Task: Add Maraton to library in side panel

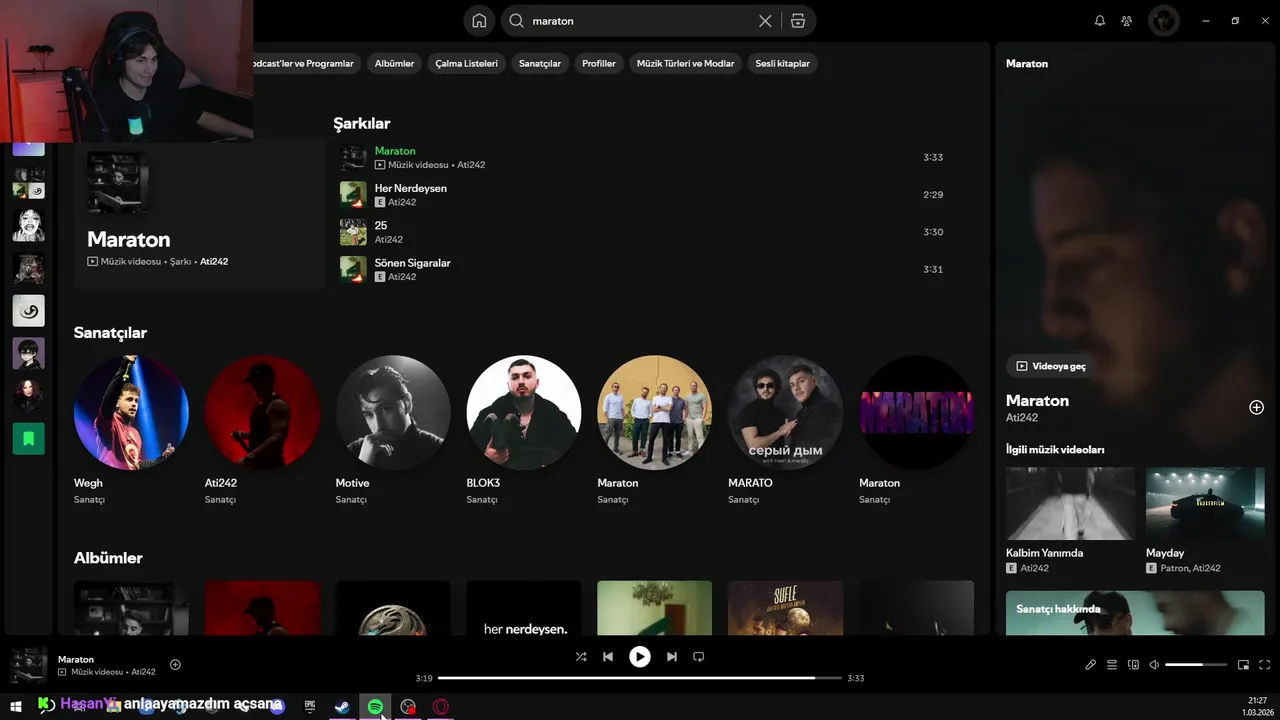Action: pos(1257,408)
